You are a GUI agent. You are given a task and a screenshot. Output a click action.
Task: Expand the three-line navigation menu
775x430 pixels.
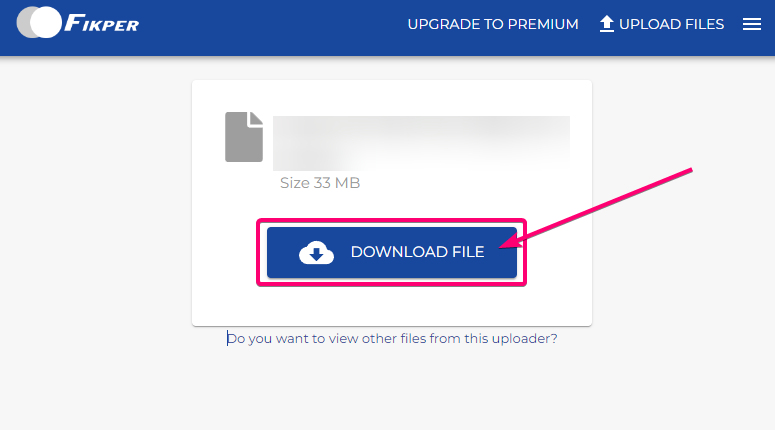click(x=751, y=24)
